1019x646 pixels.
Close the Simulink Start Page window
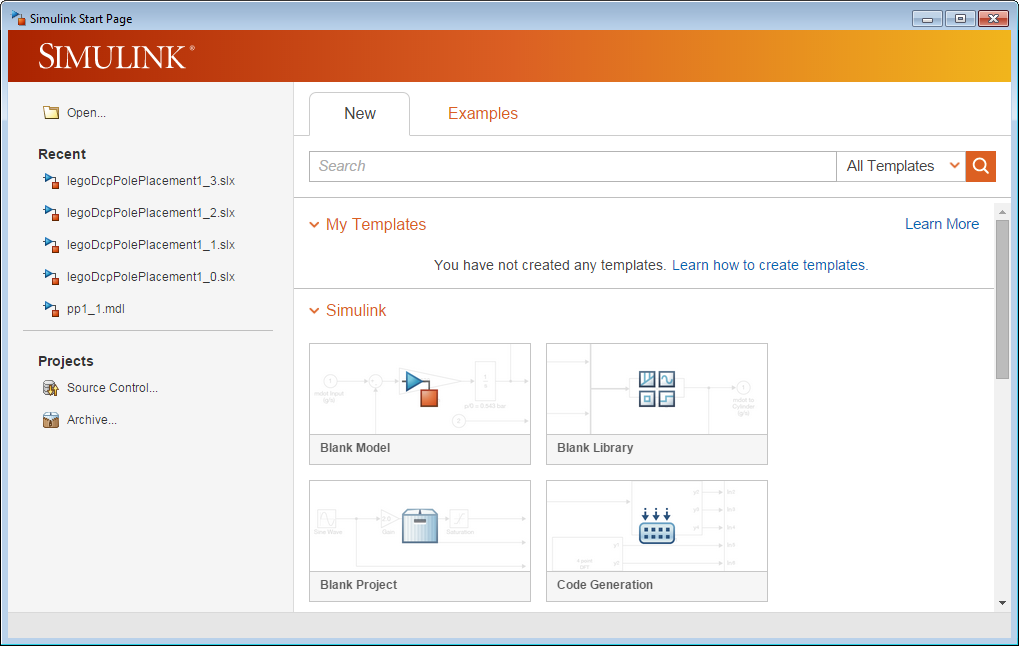click(x=993, y=19)
